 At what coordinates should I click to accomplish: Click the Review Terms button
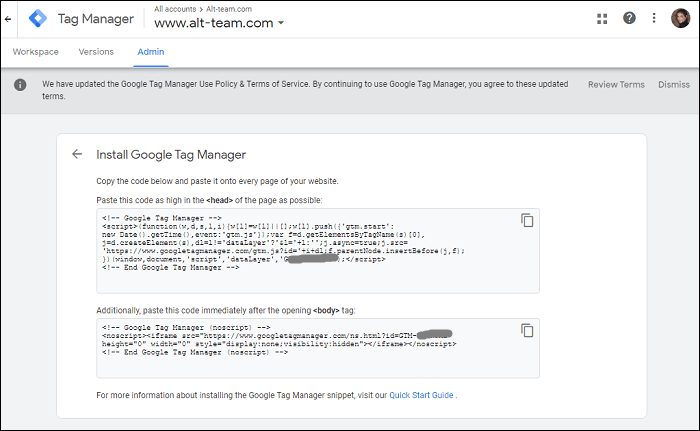[616, 84]
